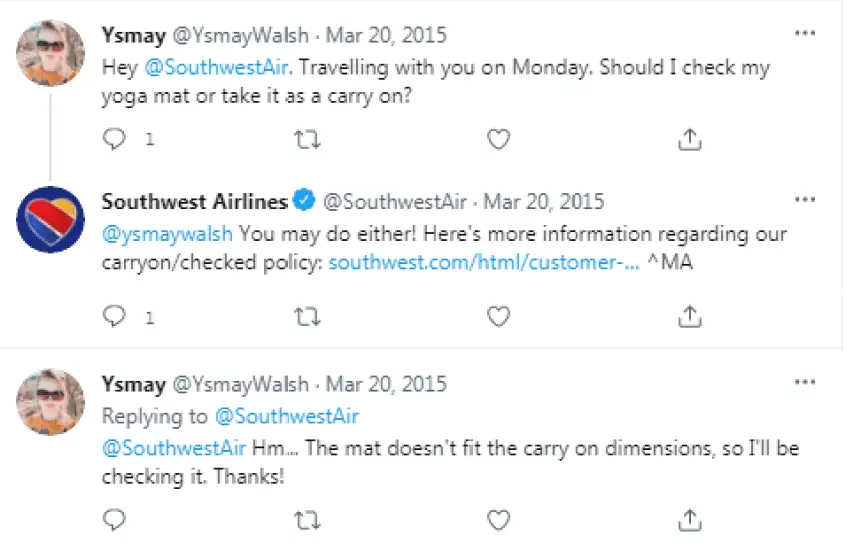The height and width of the screenshot is (551, 861).
Task: Like Ysmay's tweet about travelling Monday
Action: click(x=499, y=140)
